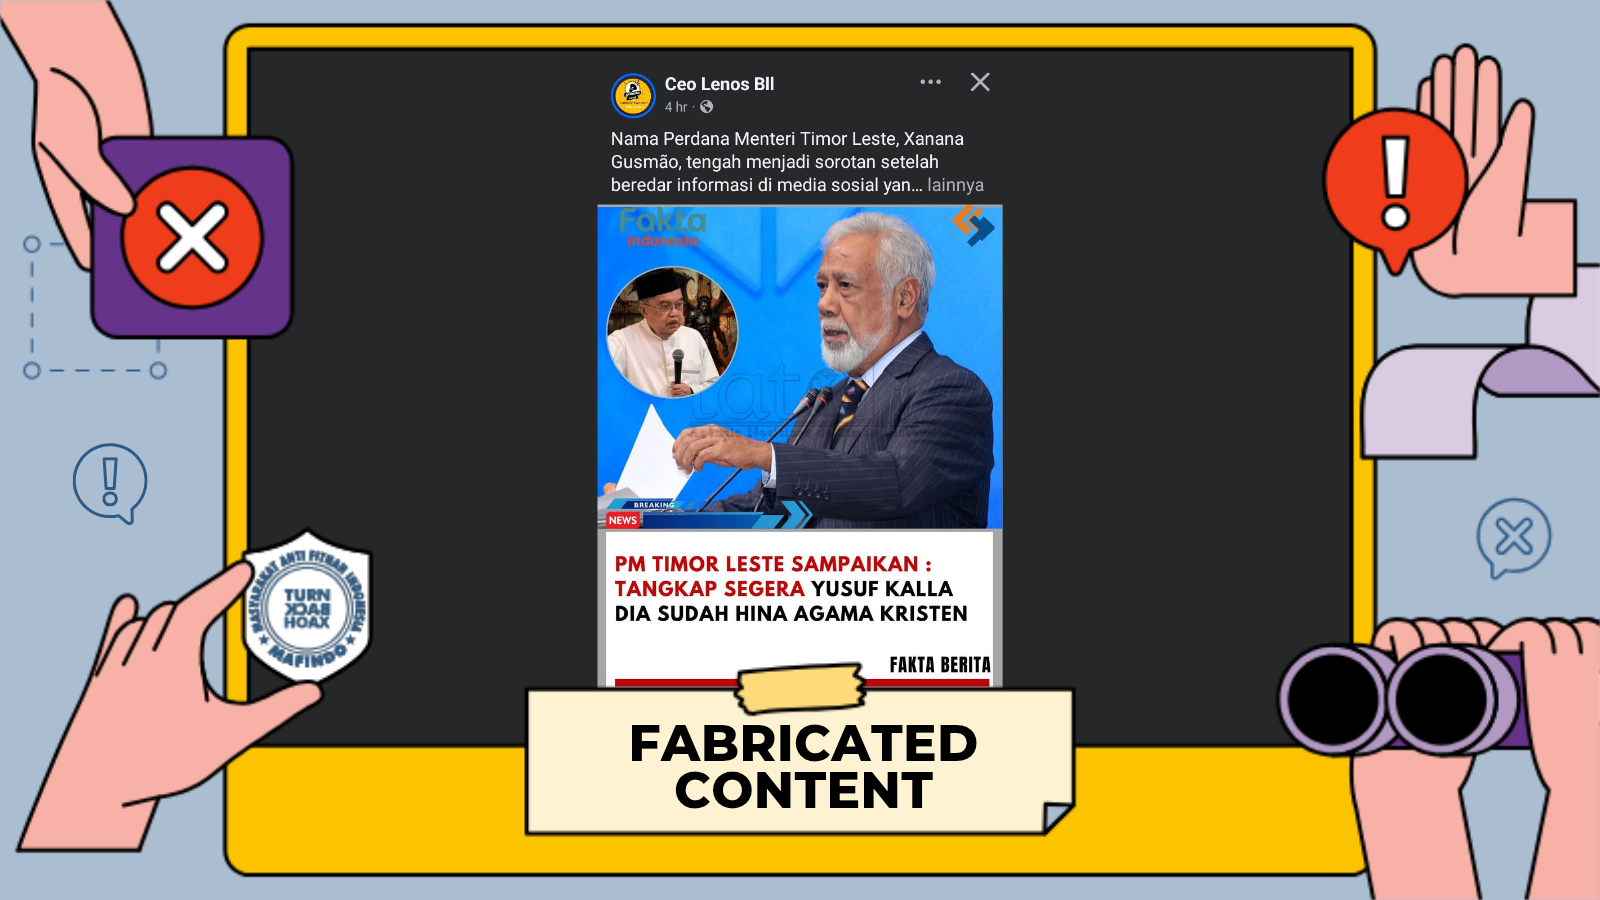Close the post with the X icon
Image resolution: width=1600 pixels, height=900 pixels.
(980, 82)
